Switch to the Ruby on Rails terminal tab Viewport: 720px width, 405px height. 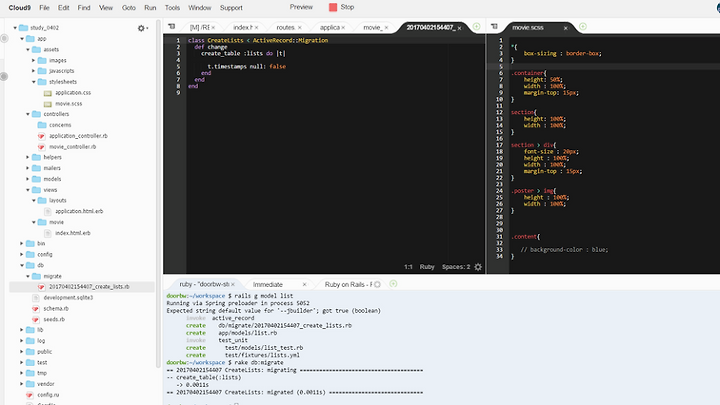pyautogui.click(x=349, y=285)
